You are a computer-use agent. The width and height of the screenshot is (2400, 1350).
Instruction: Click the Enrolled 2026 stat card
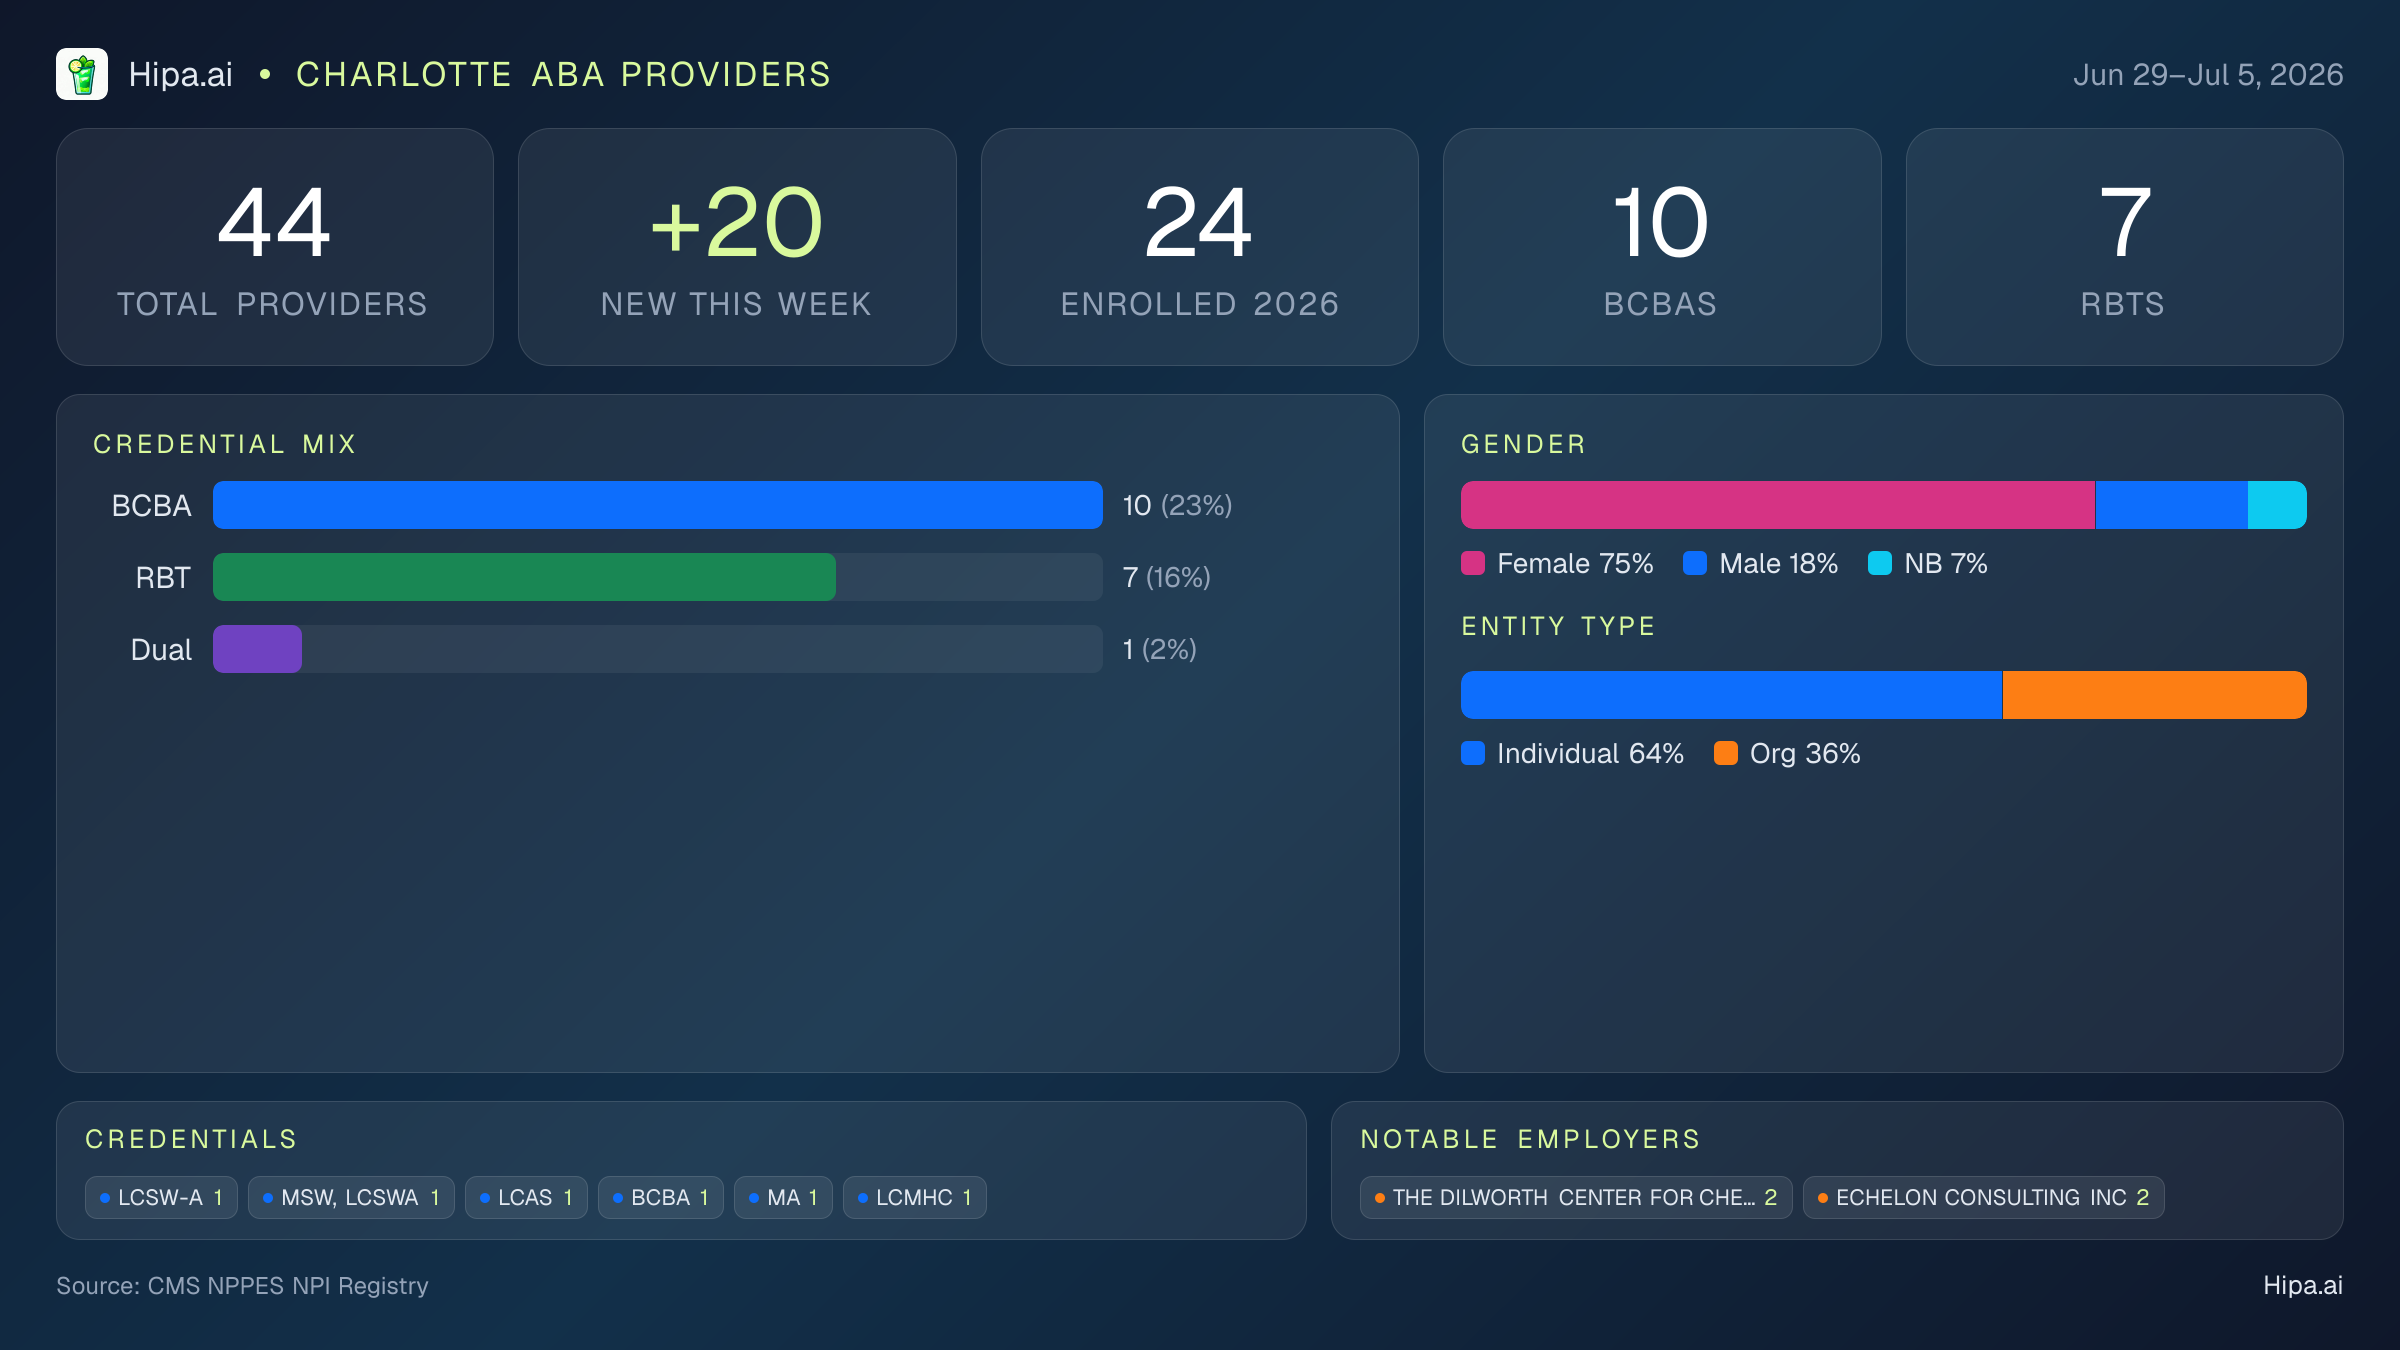[1200, 247]
